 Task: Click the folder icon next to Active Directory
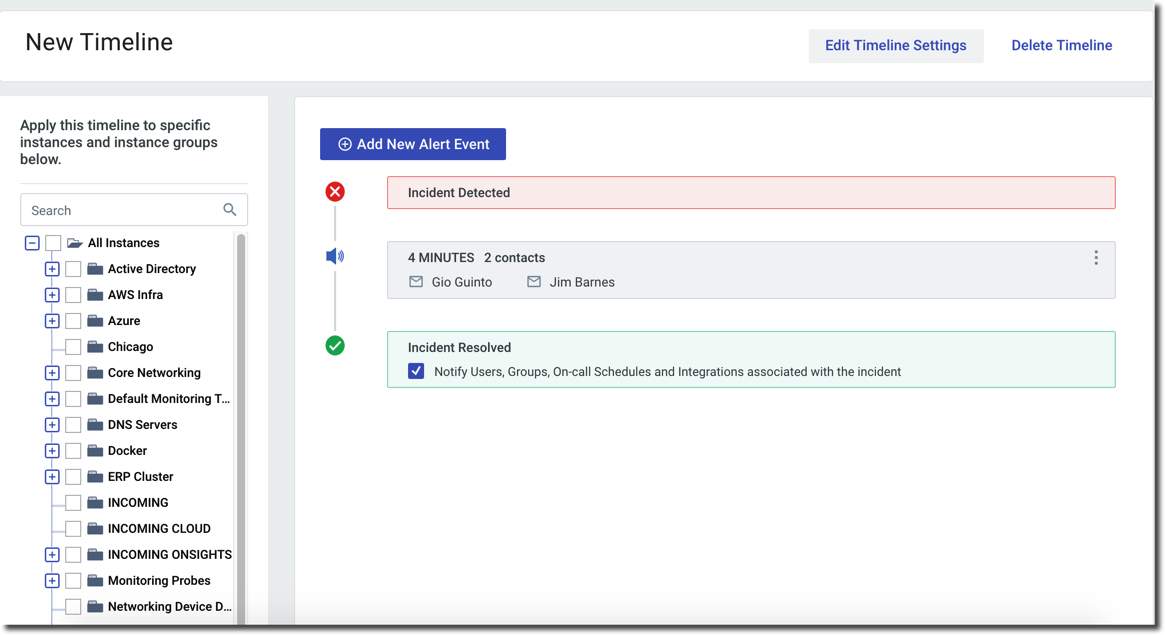97,268
